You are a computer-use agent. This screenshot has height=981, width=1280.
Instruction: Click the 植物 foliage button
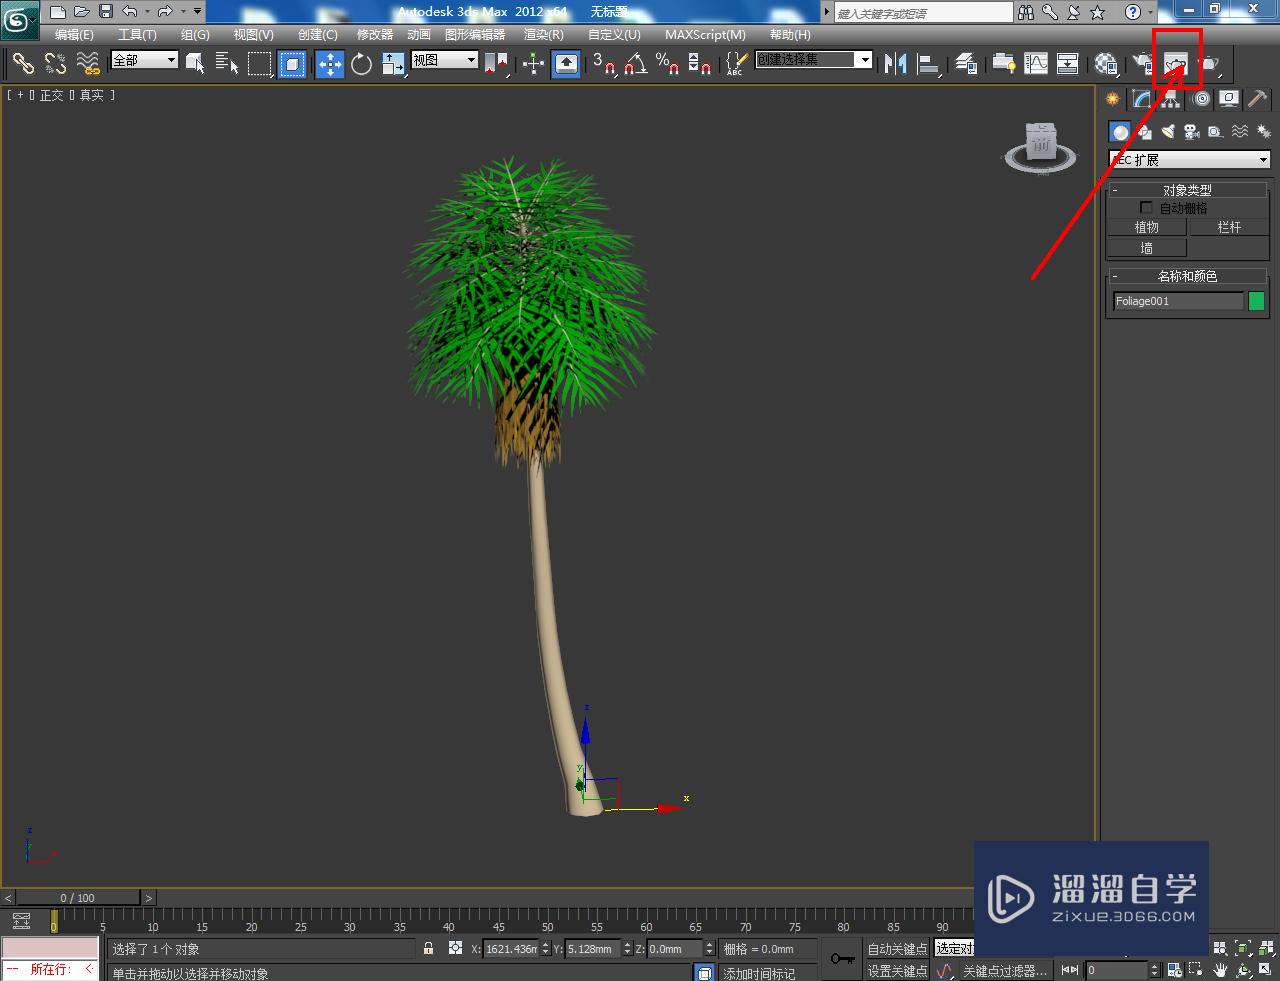[x=1147, y=227]
